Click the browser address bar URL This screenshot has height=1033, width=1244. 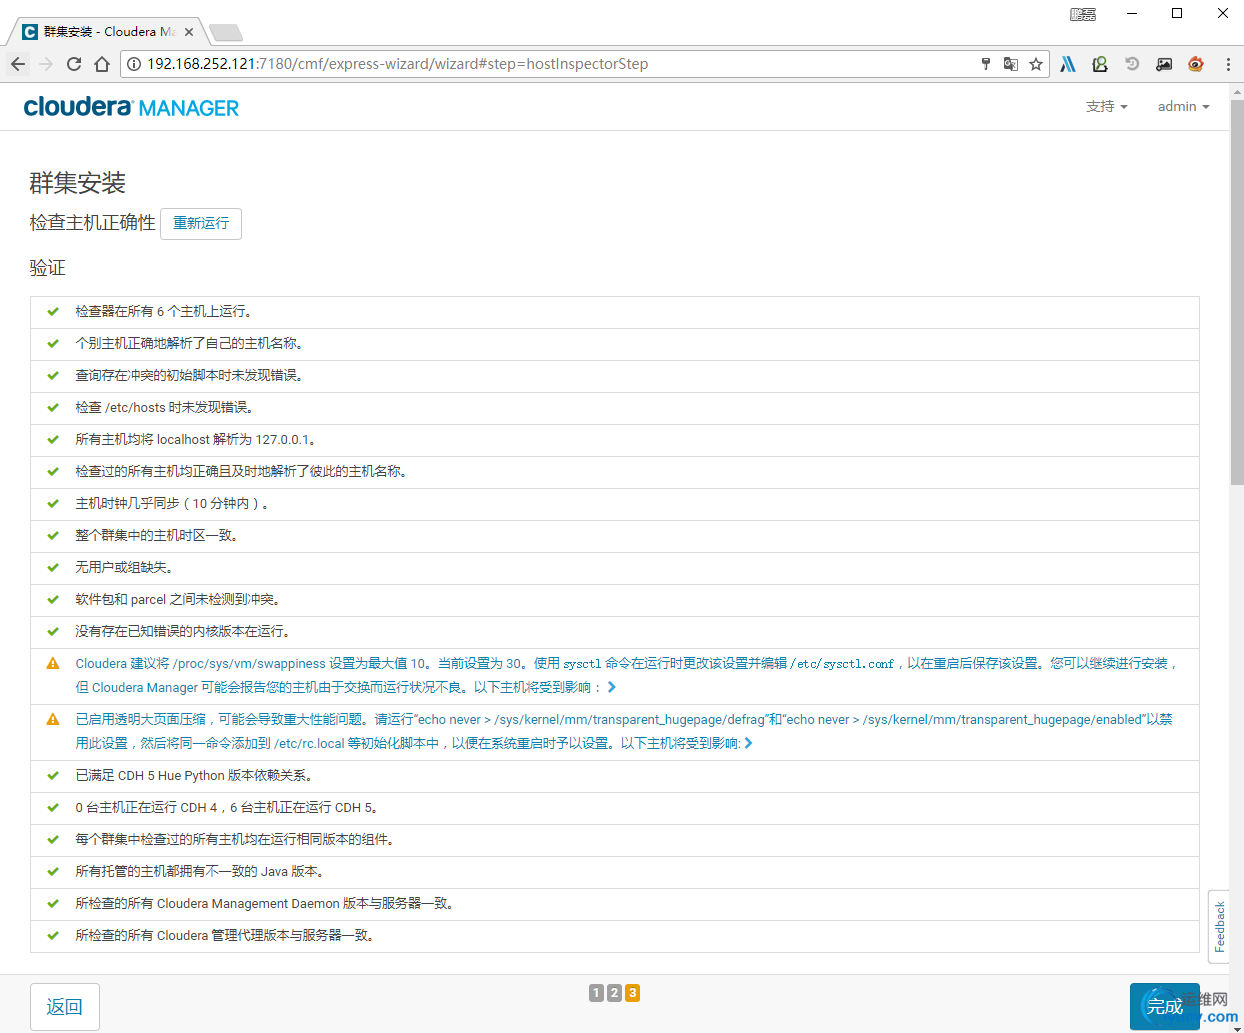(x=398, y=64)
